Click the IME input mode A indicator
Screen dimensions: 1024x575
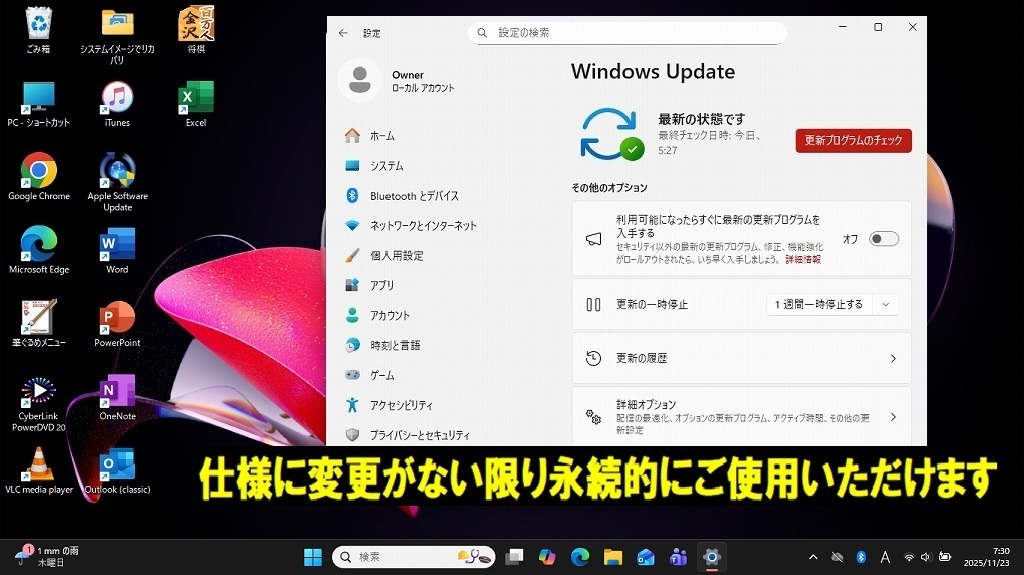[x=885, y=557]
